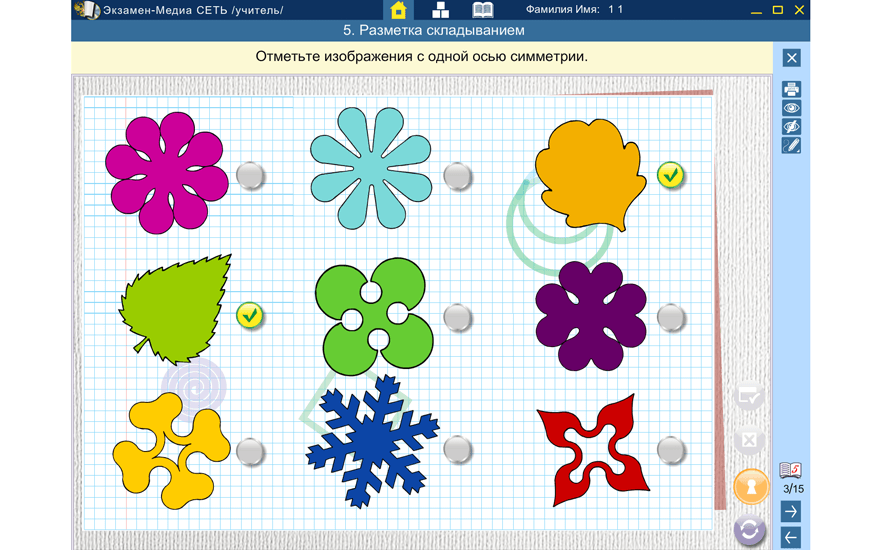Open the gradebook icon above 3/15
The height and width of the screenshot is (550, 880).
790,469
